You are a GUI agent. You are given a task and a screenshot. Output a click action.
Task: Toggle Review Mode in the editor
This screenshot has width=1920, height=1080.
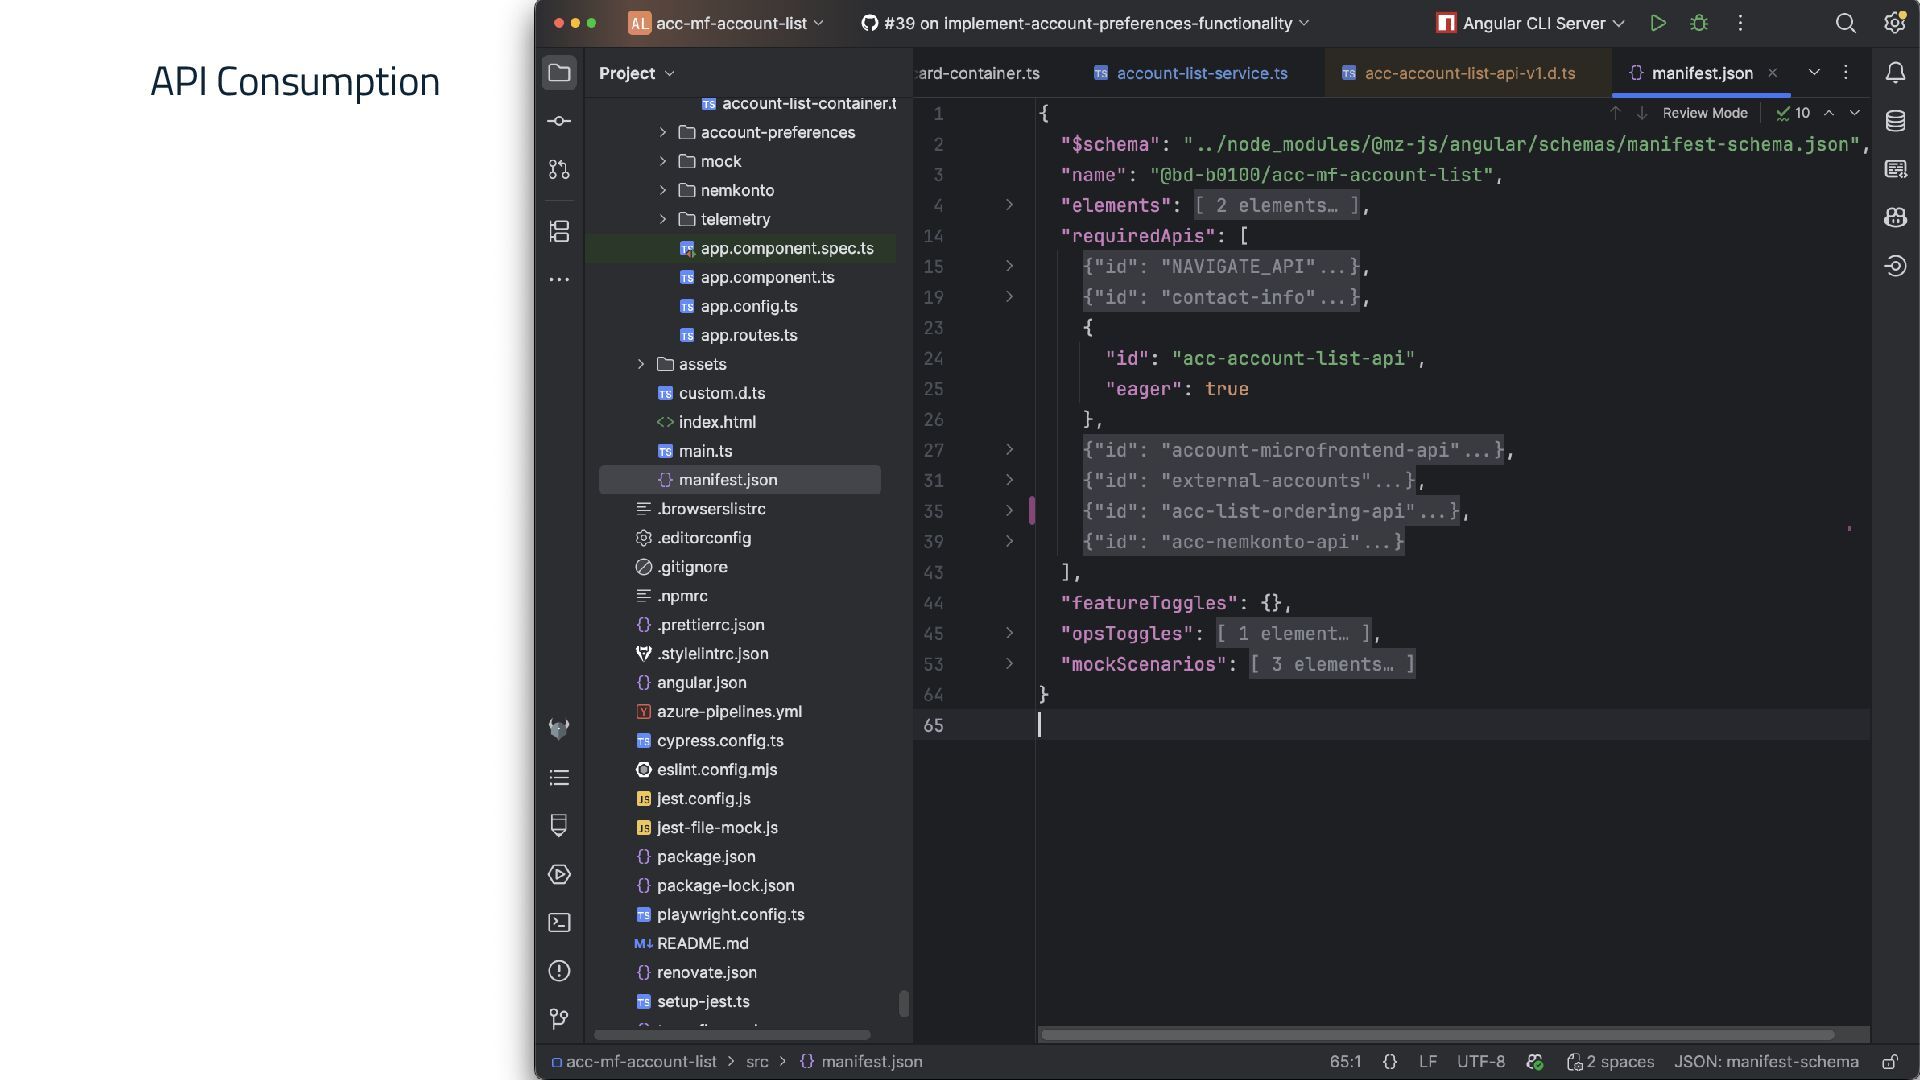pos(1705,113)
